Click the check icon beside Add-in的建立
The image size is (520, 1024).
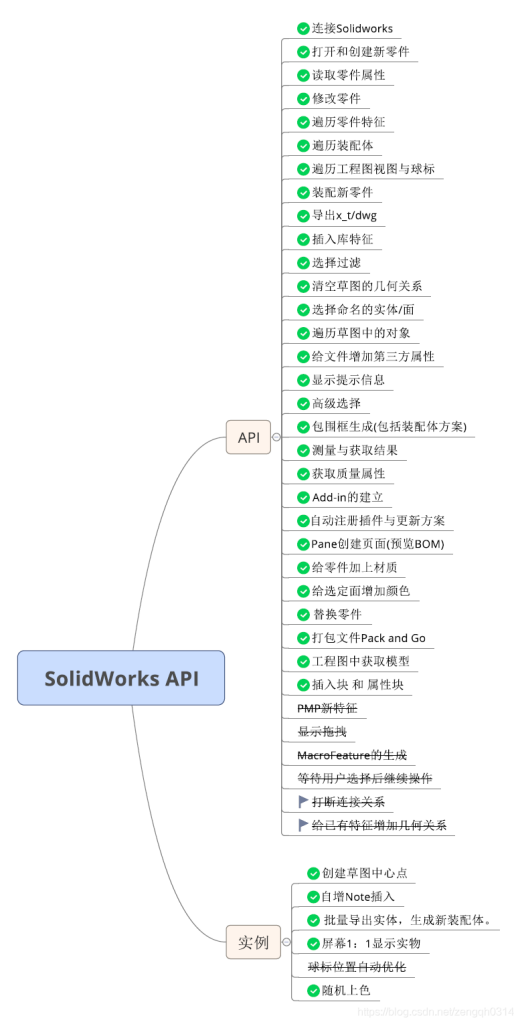pyautogui.click(x=302, y=498)
